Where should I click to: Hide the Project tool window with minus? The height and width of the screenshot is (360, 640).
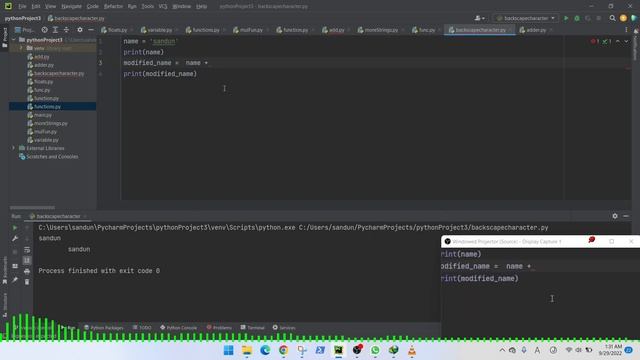tap(91, 30)
